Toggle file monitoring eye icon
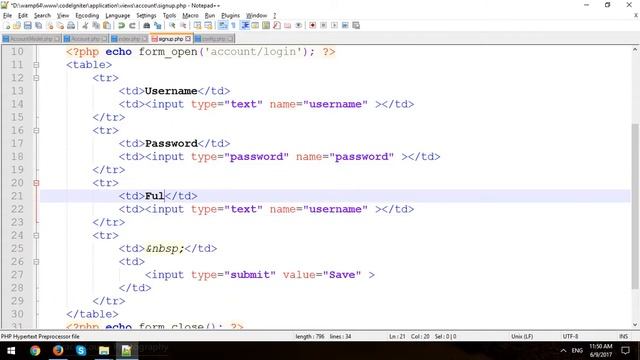 click(298, 25)
